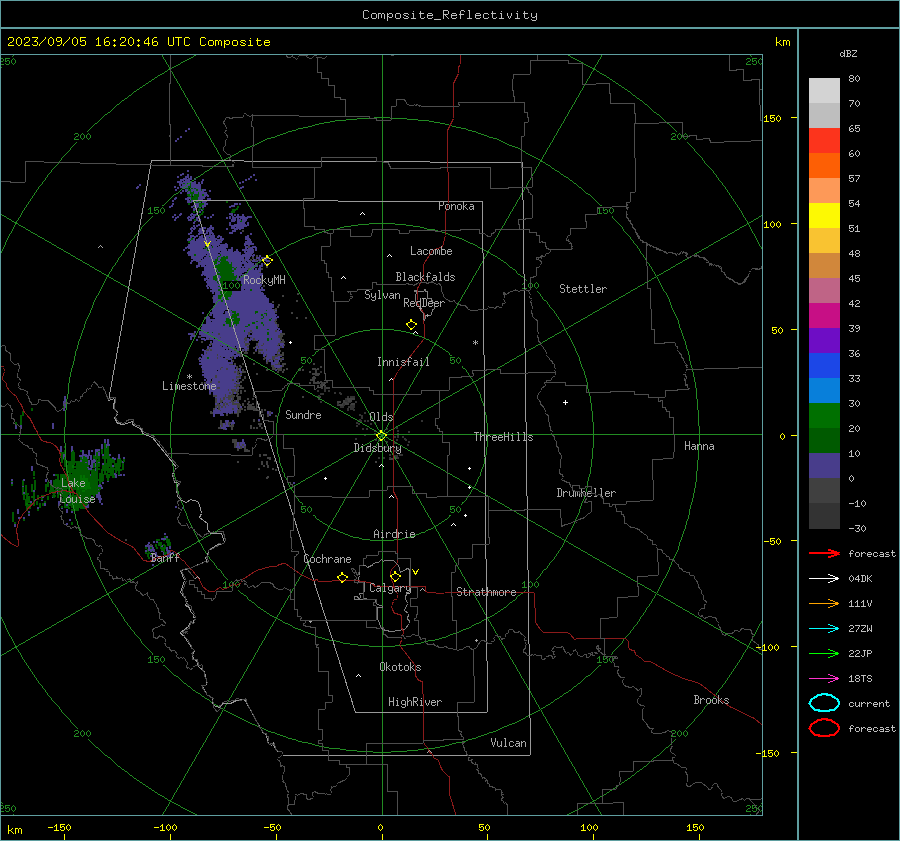900x841 pixels.
Task: Click the cyan 27ZW arrow icon
Action: coord(824,629)
